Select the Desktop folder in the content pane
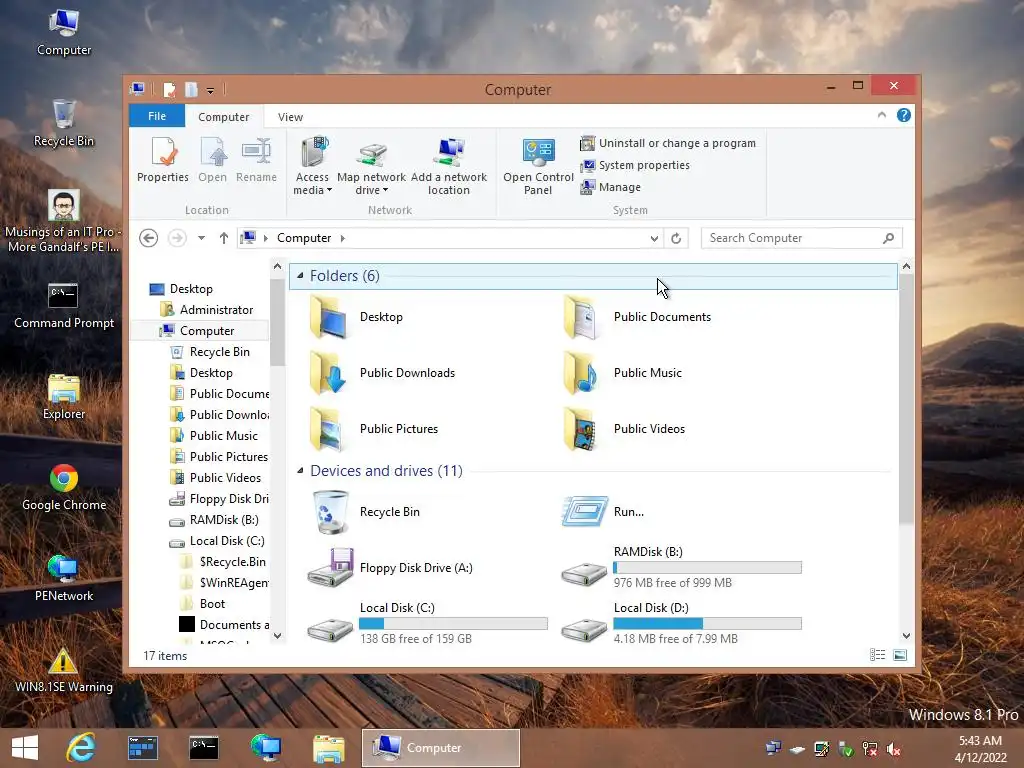Image resolution: width=1024 pixels, height=768 pixels. coord(357,317)
